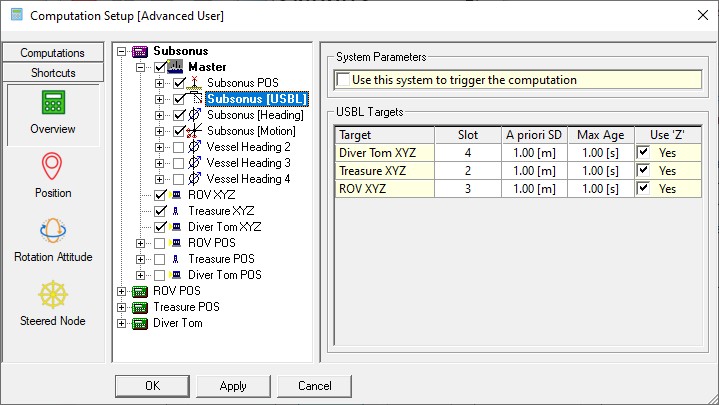Expand the top-level ROV POS computation

coord(122,291)
